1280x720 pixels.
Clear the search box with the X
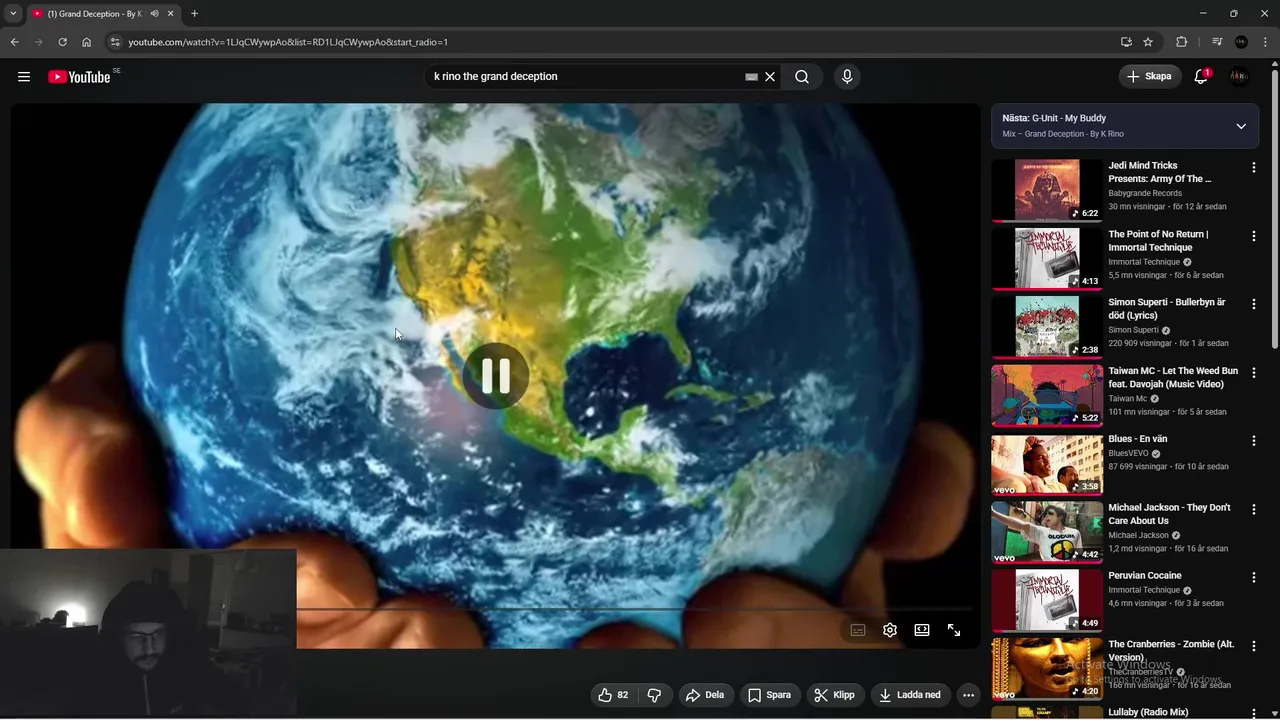coord(770,77)
